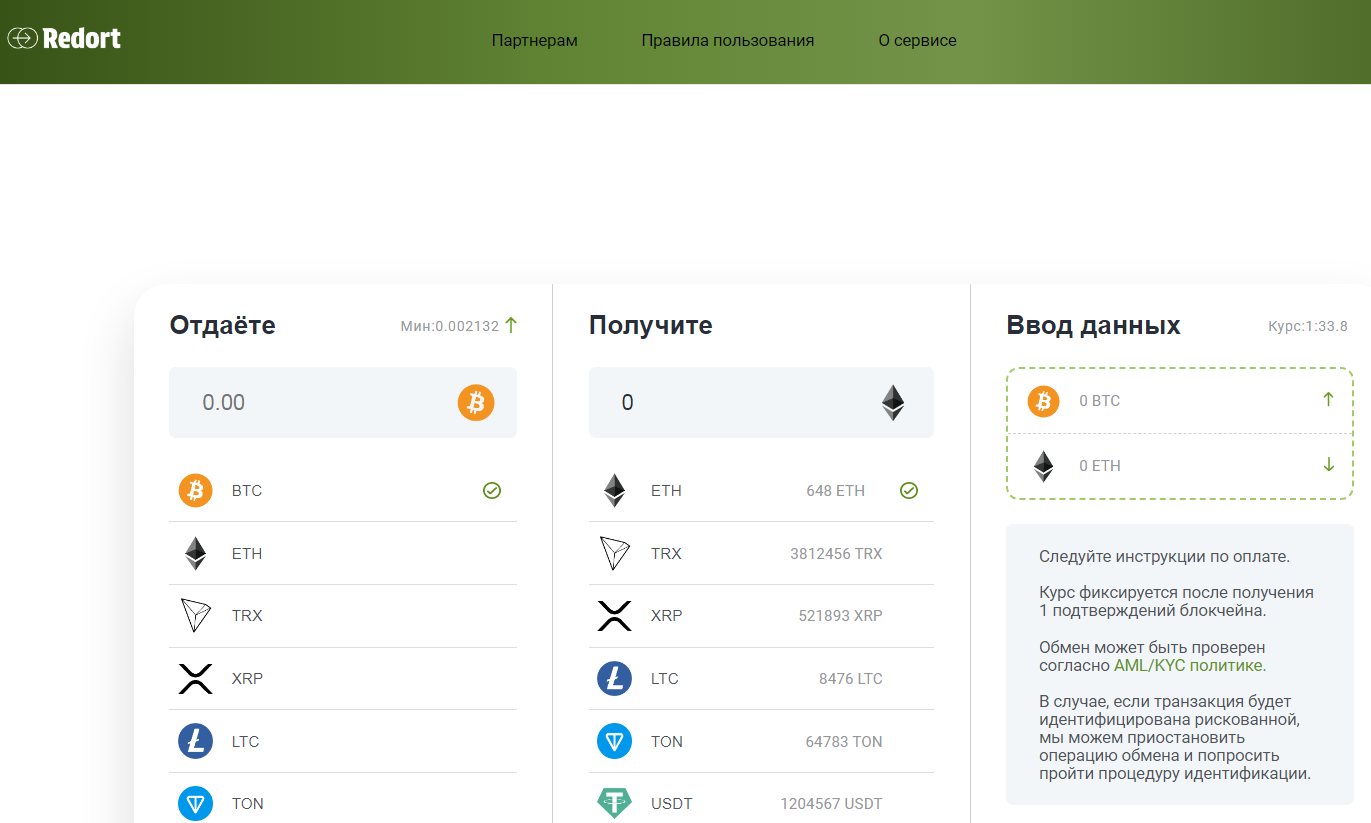Viewport: 1371px width, 823px height.
Task: Click down arrow in the 0 ETH row
Action: click(1328, 464)
